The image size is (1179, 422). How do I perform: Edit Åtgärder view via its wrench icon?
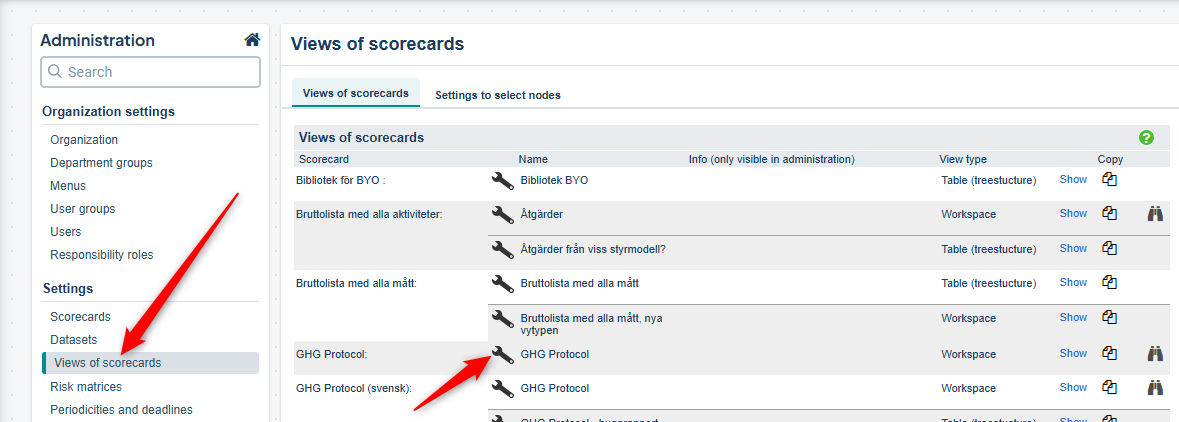(502, 215)
